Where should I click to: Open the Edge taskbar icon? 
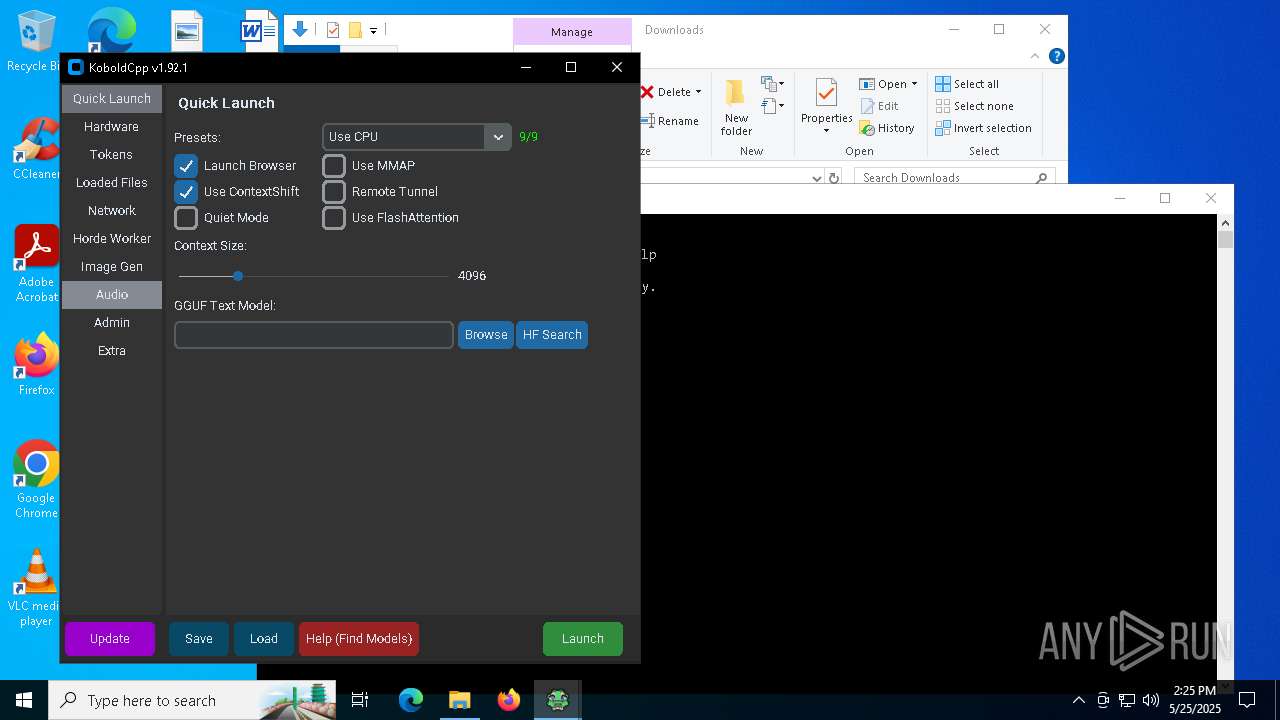tap(411, 700)
